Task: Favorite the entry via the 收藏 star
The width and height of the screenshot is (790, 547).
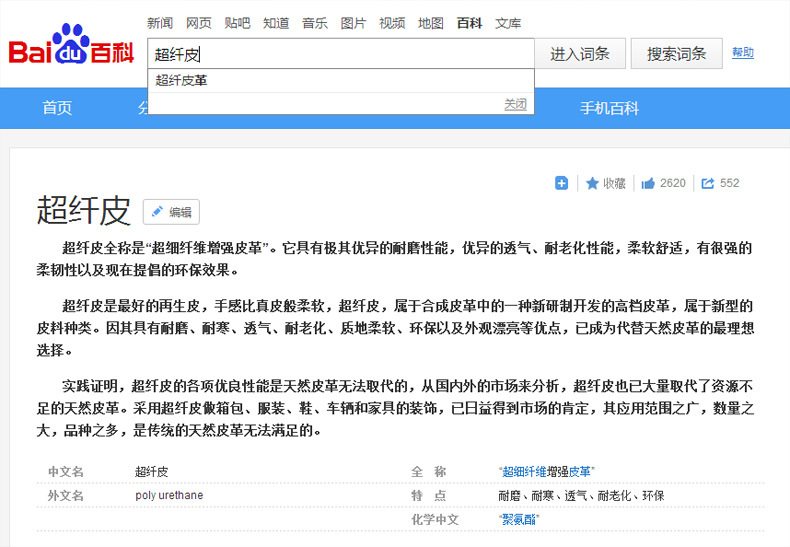Action: (606, 183)
